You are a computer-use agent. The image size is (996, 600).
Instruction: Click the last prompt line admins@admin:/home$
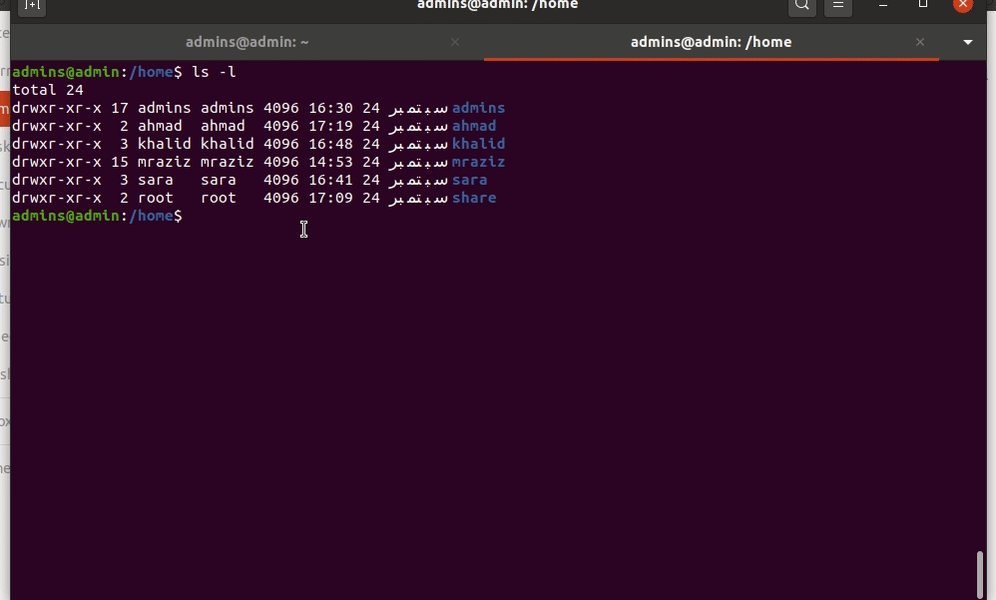point(97,216)
